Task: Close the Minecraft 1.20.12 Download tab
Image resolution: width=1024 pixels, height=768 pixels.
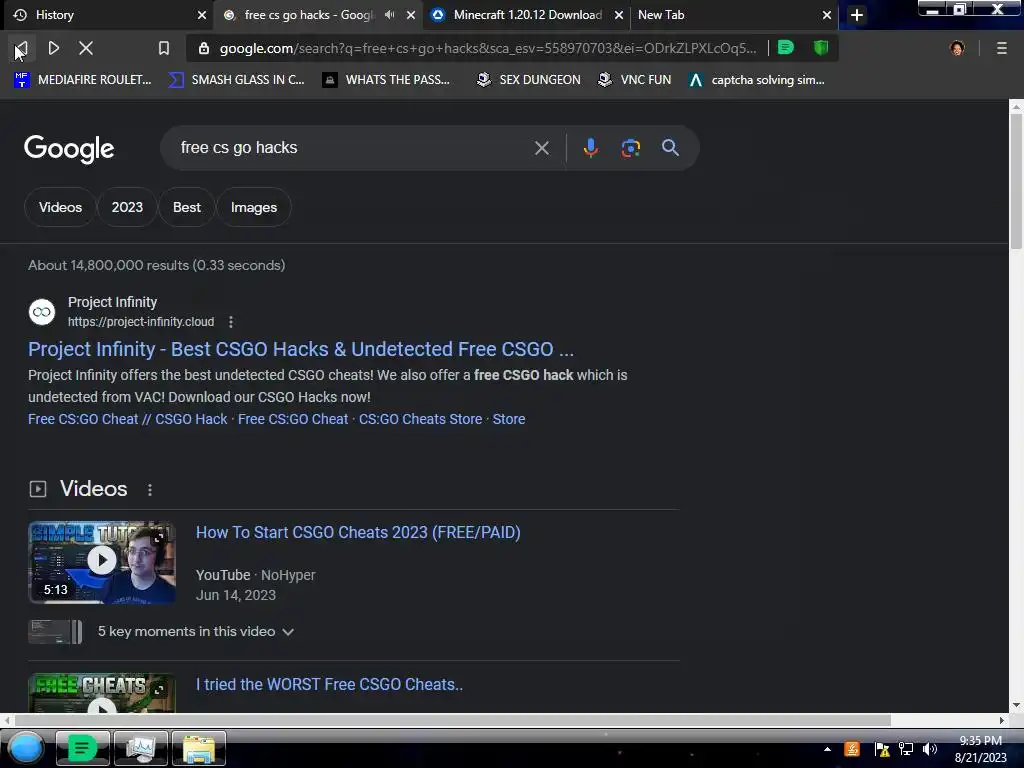Action: click(618, 15)
